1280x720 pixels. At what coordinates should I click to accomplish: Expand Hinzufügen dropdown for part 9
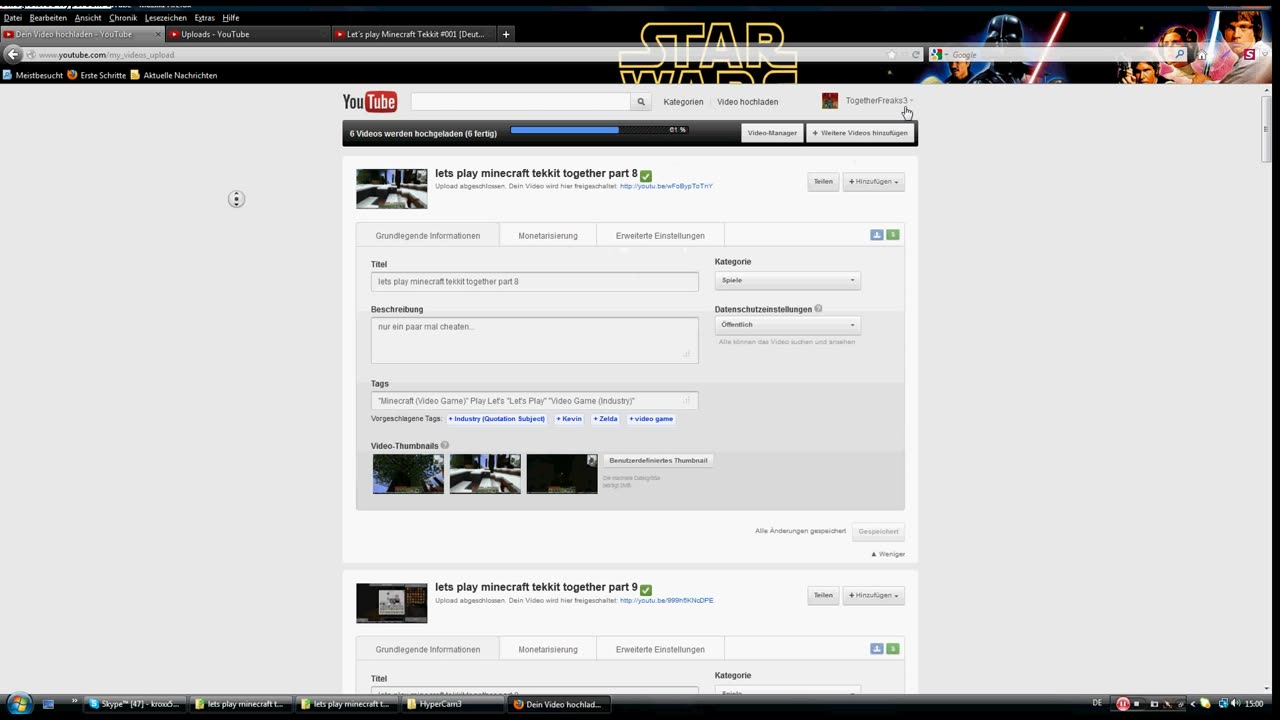pyautogui.click(x=874, y=596)
